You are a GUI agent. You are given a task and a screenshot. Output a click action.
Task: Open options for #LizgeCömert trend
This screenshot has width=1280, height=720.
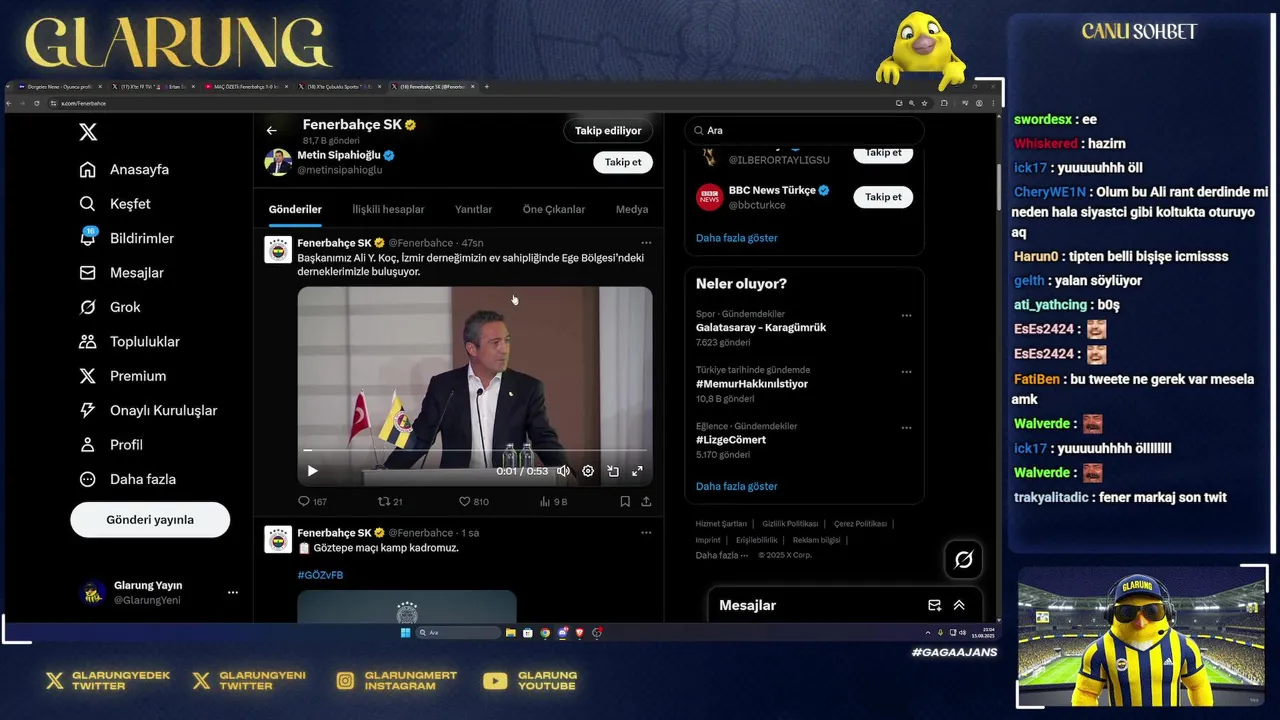(906, 428)
